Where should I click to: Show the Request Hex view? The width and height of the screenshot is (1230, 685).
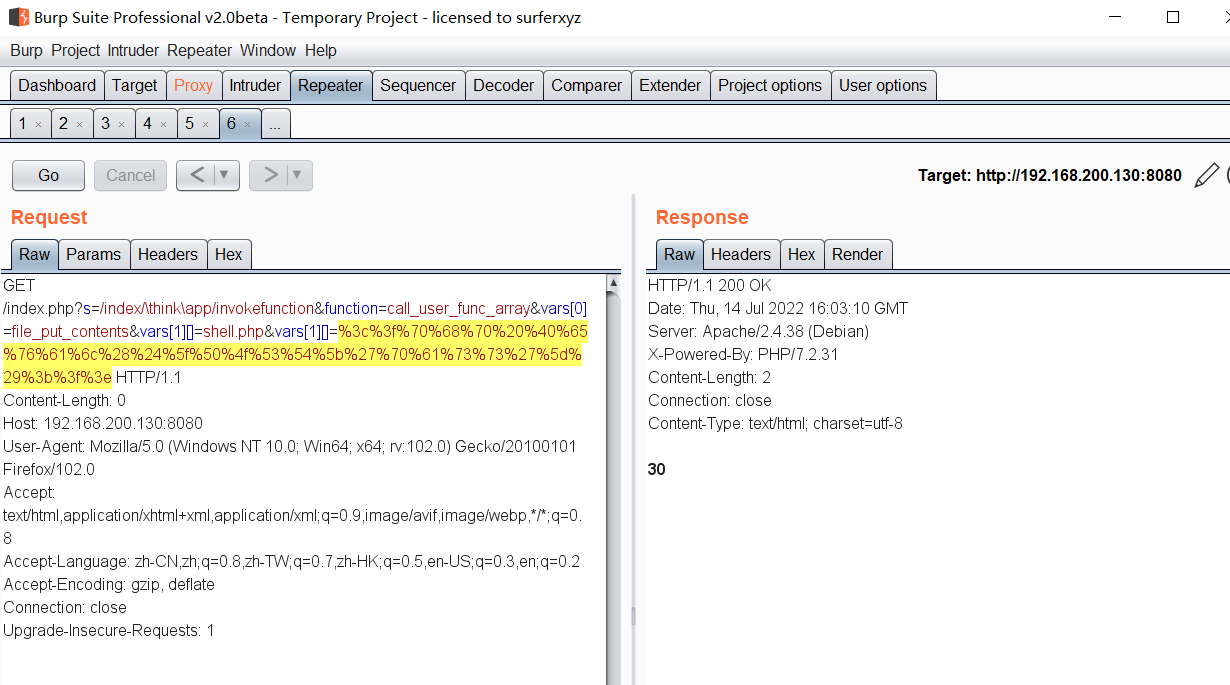click(x=229, y=254)
